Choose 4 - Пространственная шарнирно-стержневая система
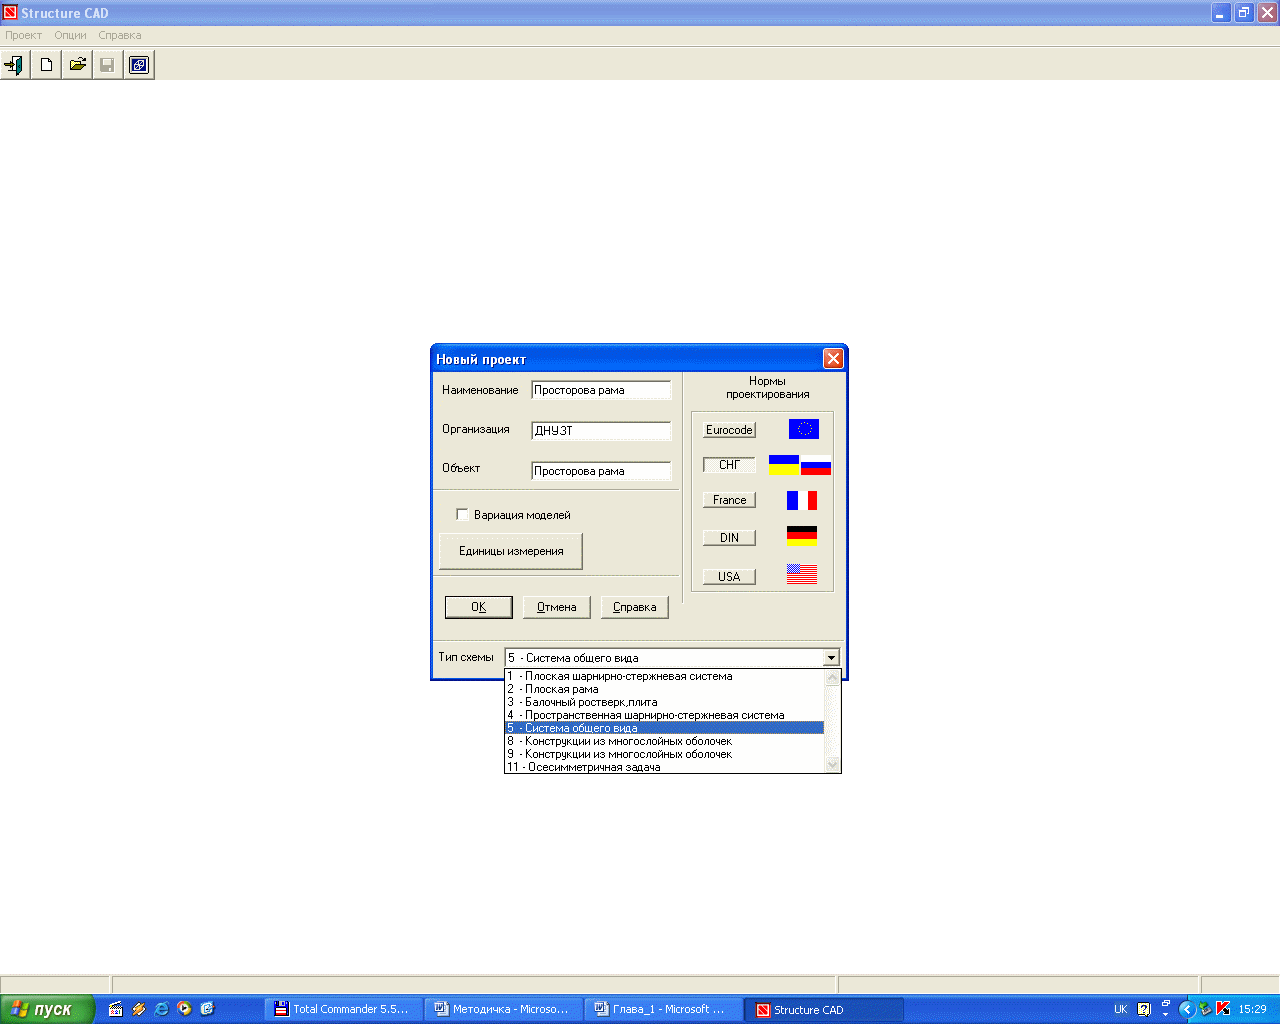This screenshot has height=1024, width=1280. click(x=664, y=715)
